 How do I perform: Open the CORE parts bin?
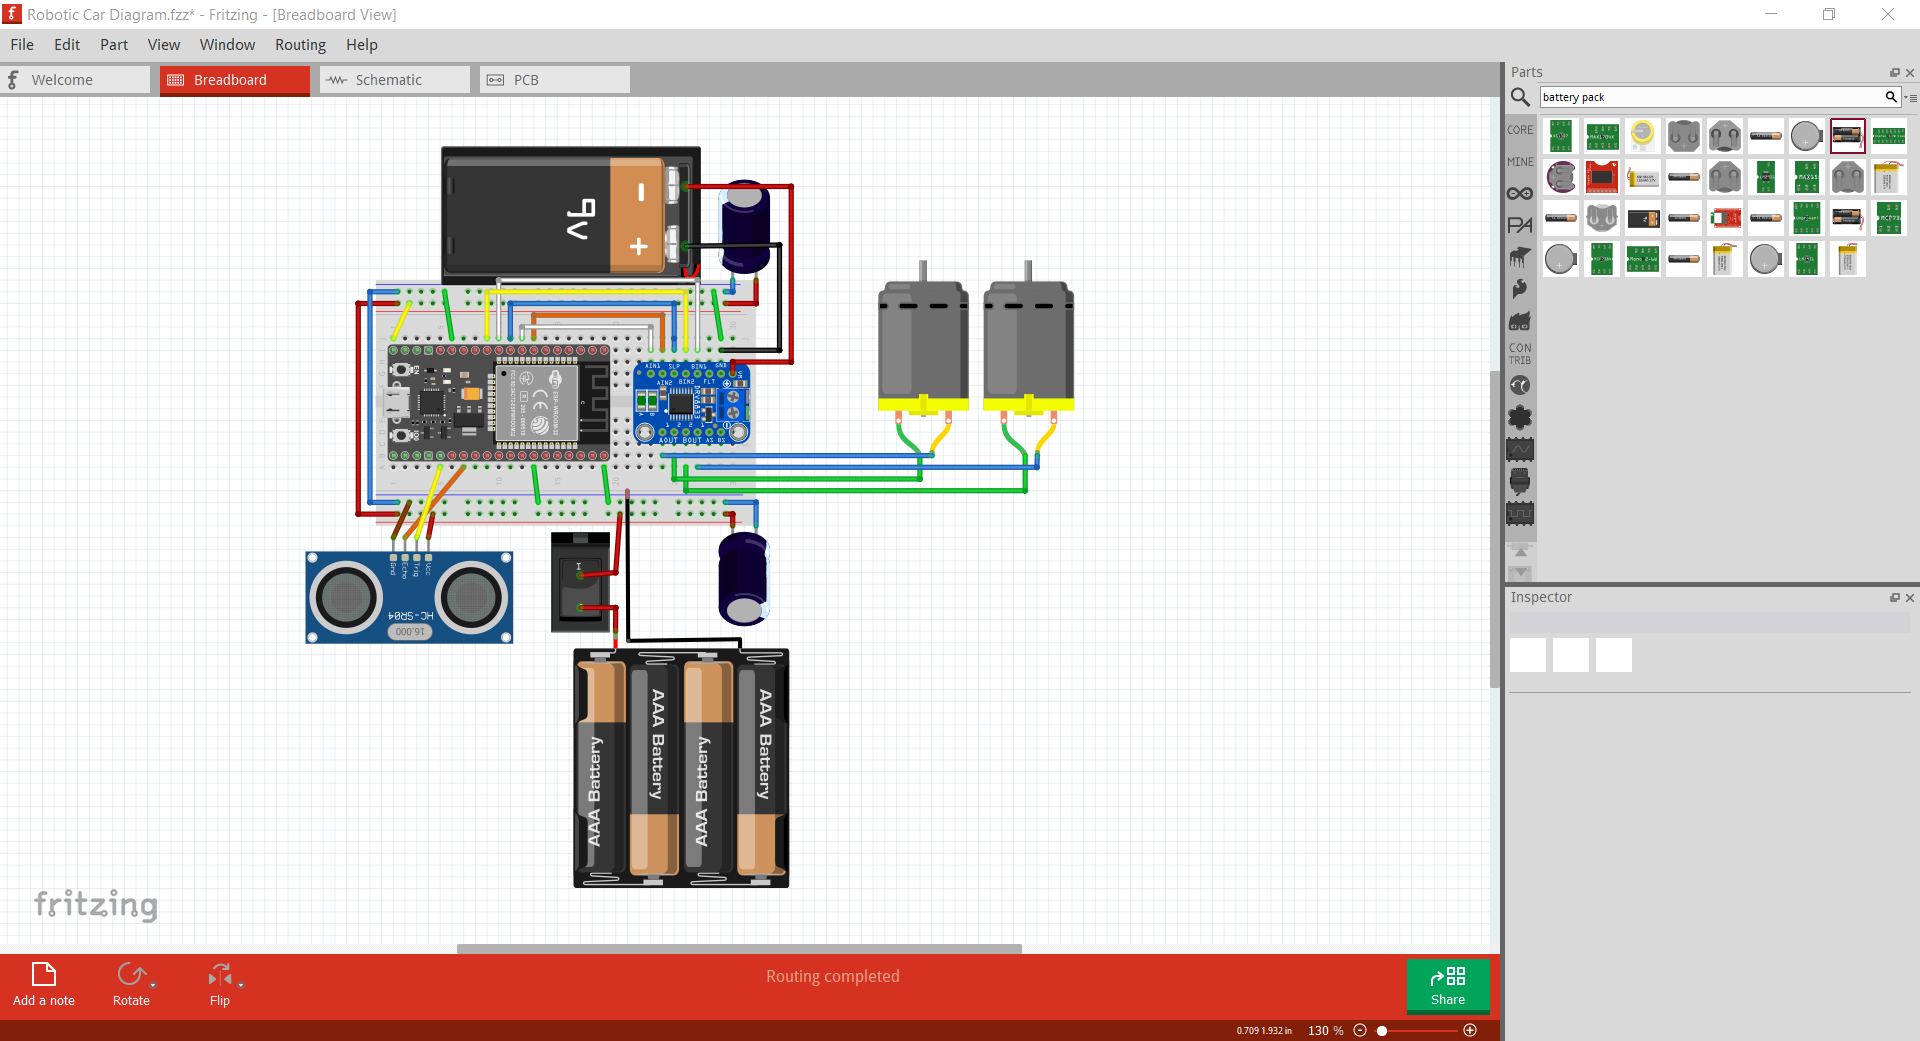[1519, 129]
